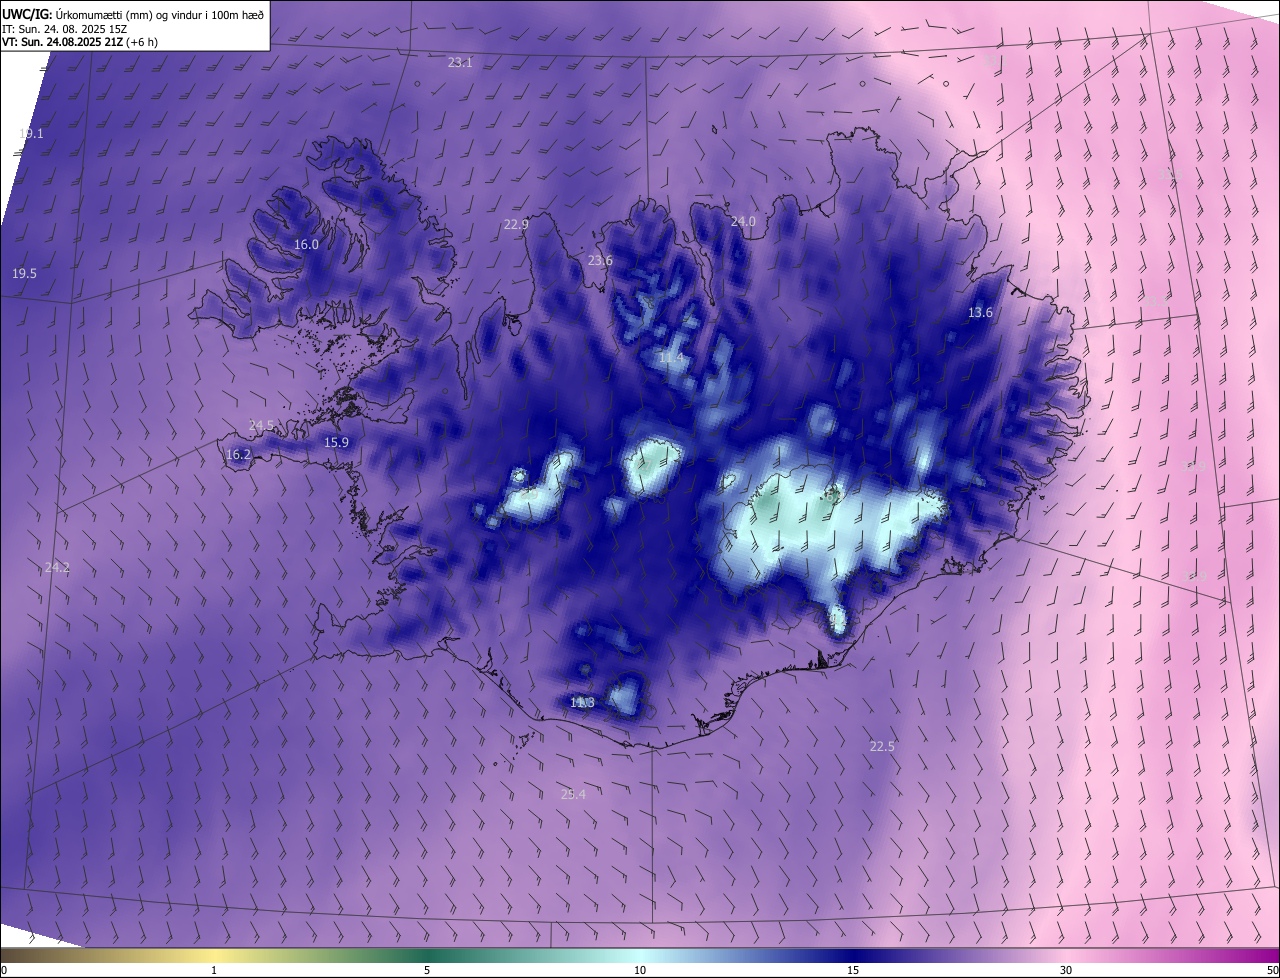
Task: Select the 10 label on color scale
Action: 640,970
